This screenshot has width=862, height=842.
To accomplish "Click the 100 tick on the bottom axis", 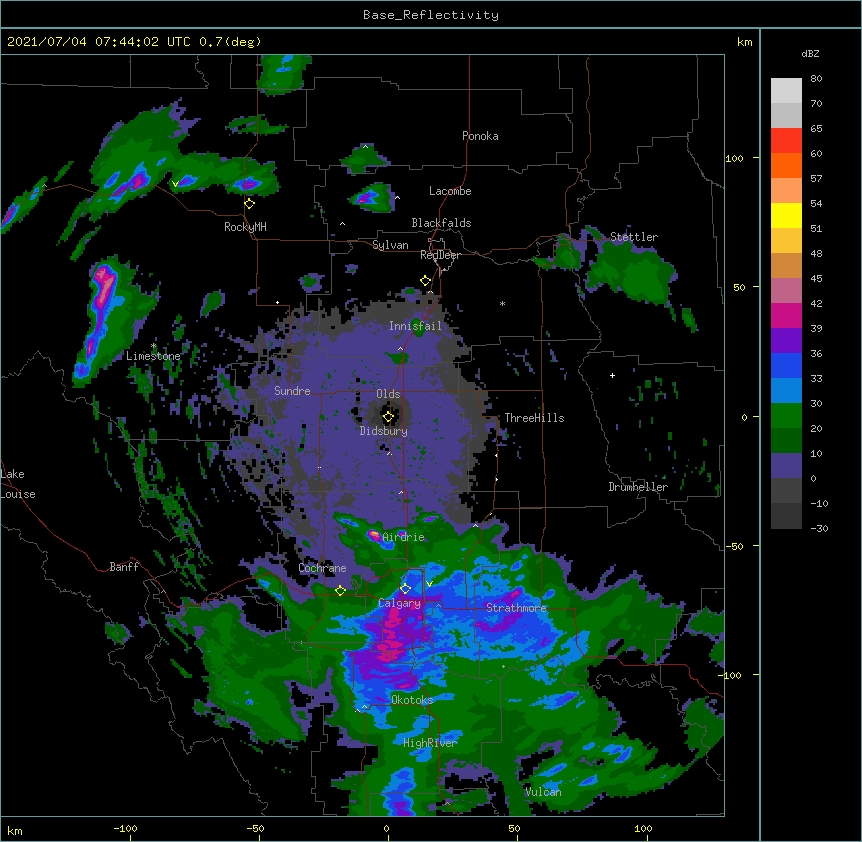I will pos(643,828).
